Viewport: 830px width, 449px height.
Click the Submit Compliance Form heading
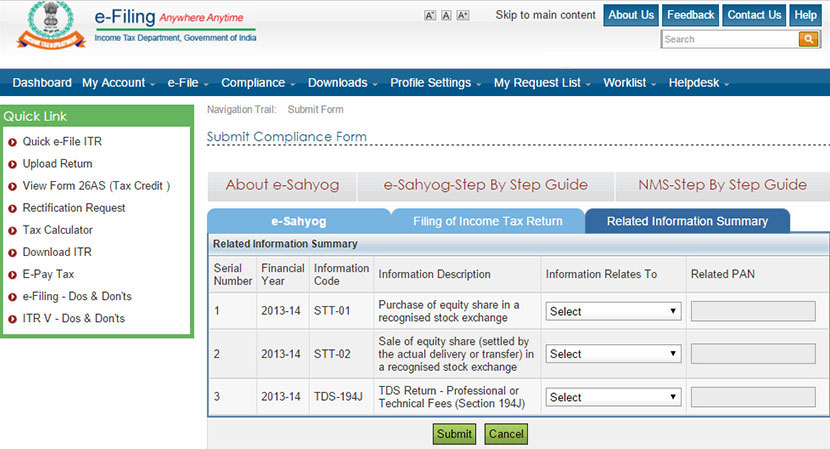286,137
